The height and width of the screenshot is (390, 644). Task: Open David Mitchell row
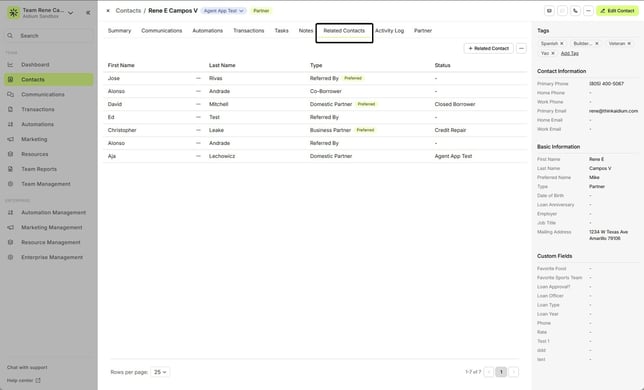coord(315,104)
